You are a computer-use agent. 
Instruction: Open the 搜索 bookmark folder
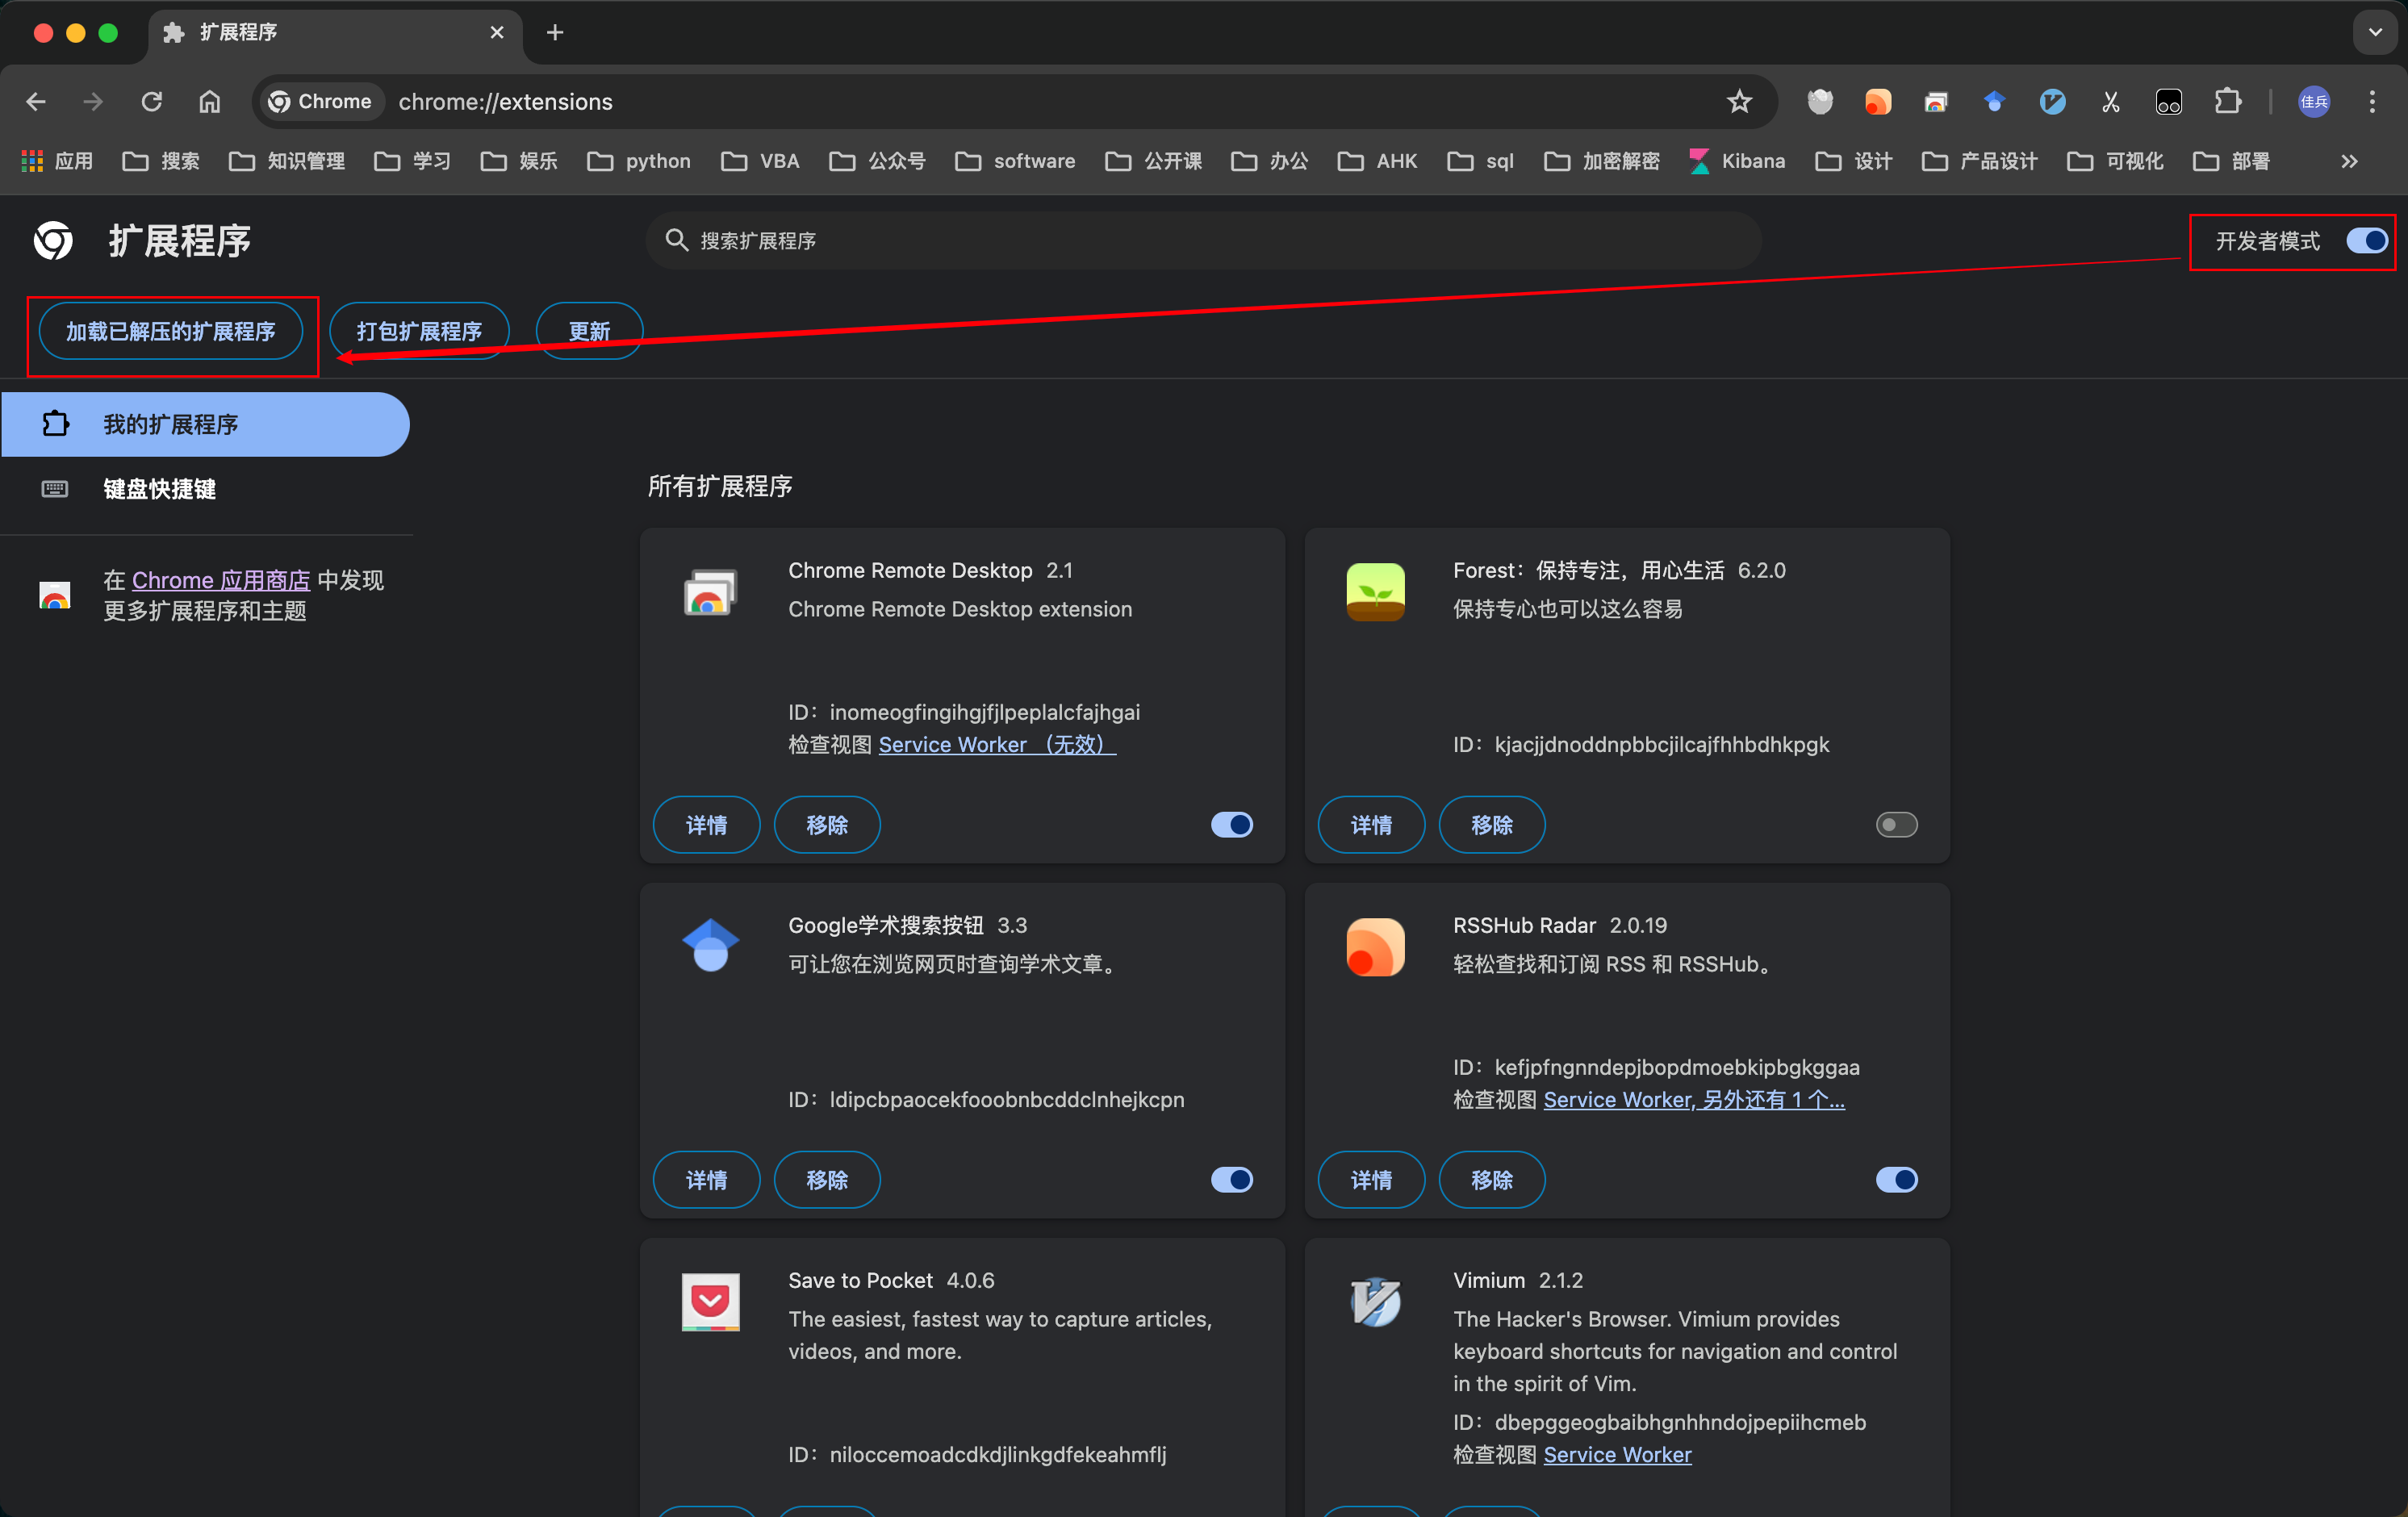coord(161,161)
